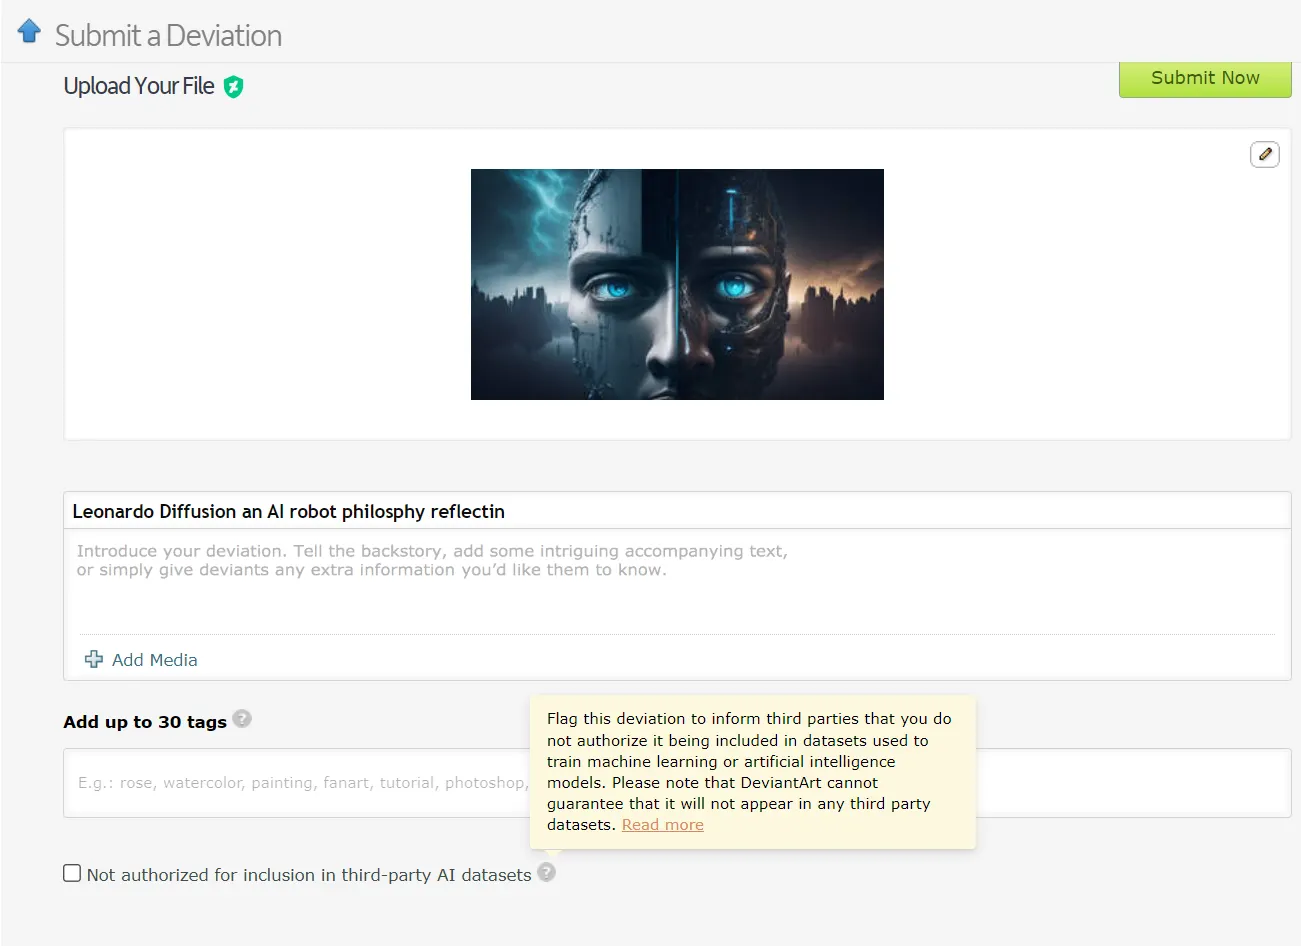This screenshot has height=946, width=1301.
Task: Click the Add Media text link
Action: click(154, 660)
